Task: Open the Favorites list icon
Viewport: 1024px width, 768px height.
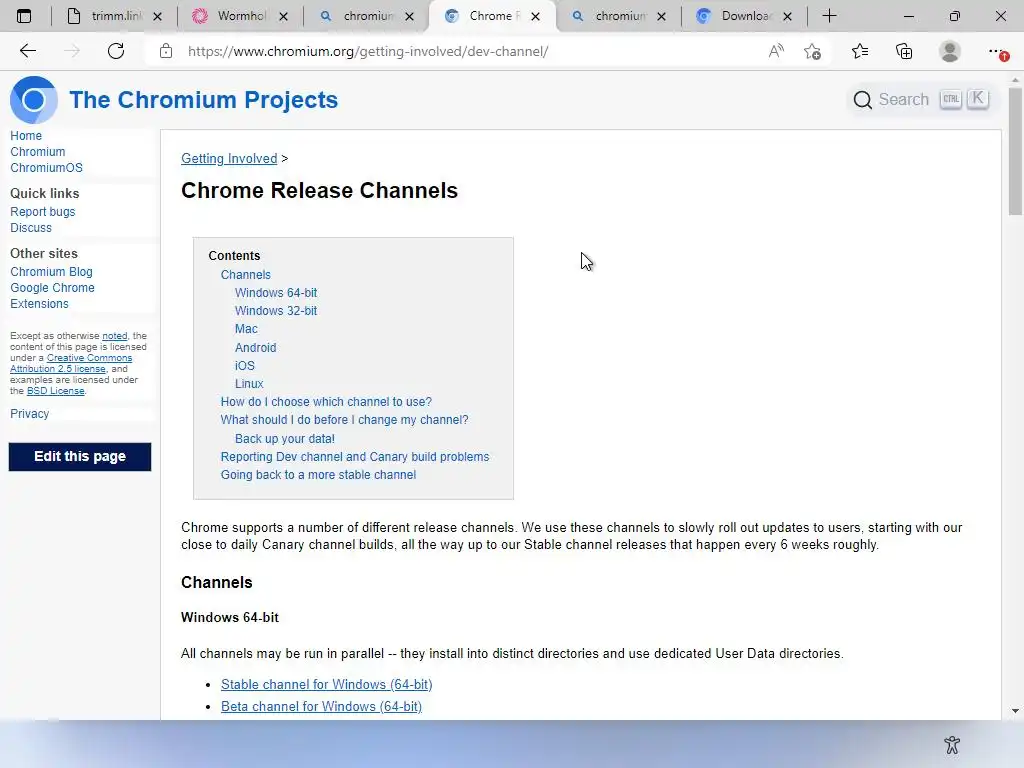Action: click(860, 51)
